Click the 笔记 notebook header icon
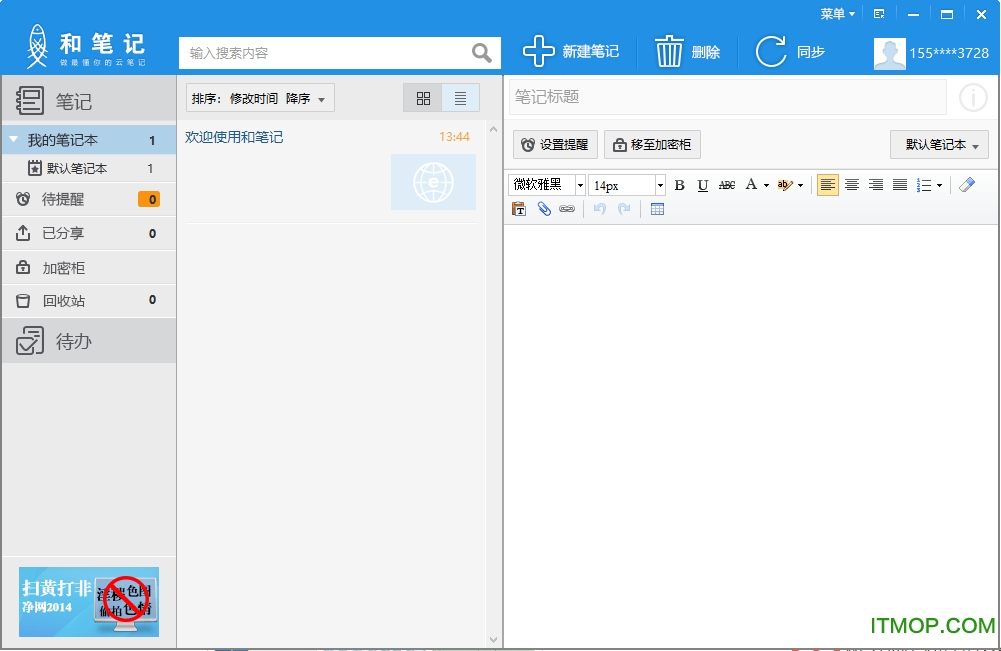The height and width of the screenshot is (651, 1001). 29,101
